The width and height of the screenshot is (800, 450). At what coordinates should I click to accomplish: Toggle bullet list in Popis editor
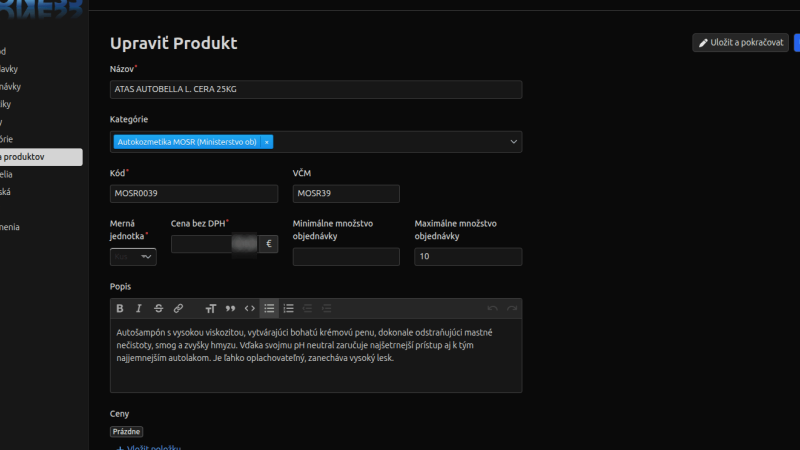[x=269, y=308]
